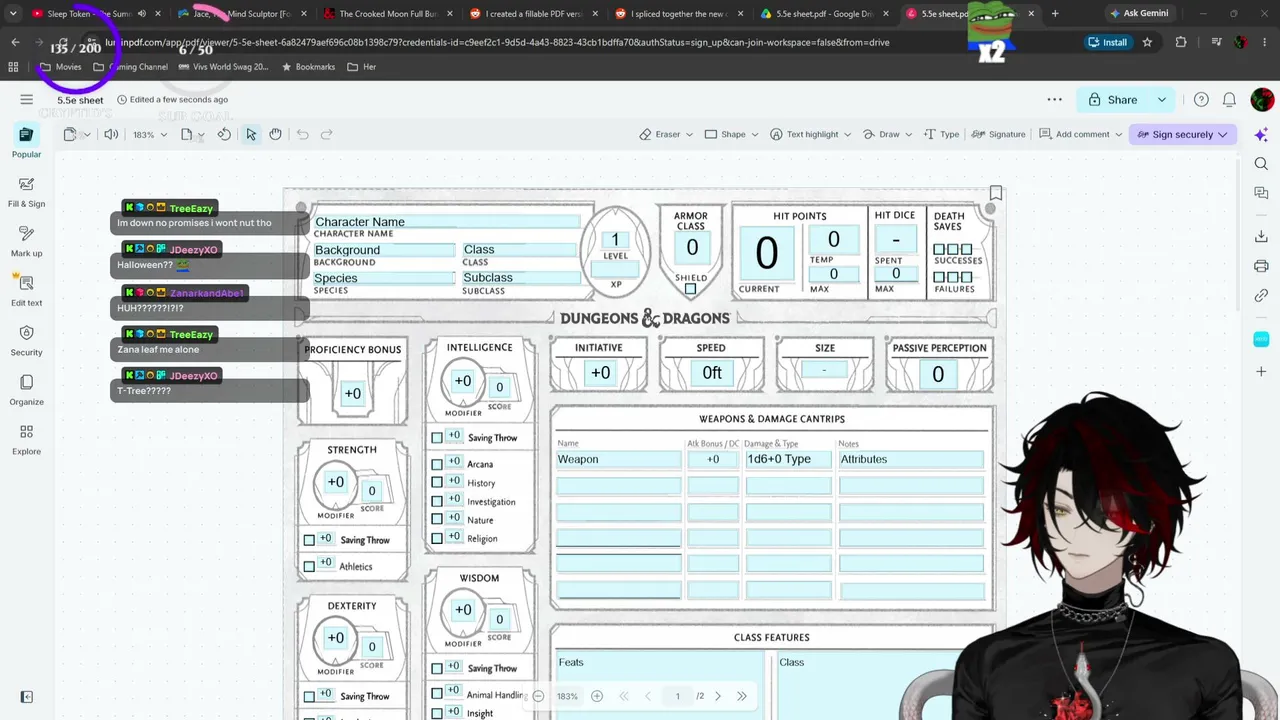Open the Share options arrow
This screenshot has height=720, width=1280.
coord(1162,100)
